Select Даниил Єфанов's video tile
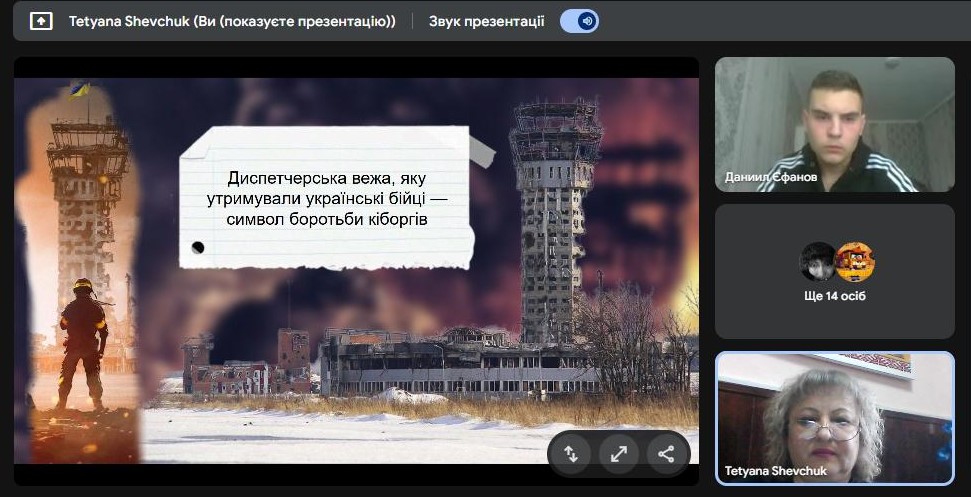 pos(834,124)
